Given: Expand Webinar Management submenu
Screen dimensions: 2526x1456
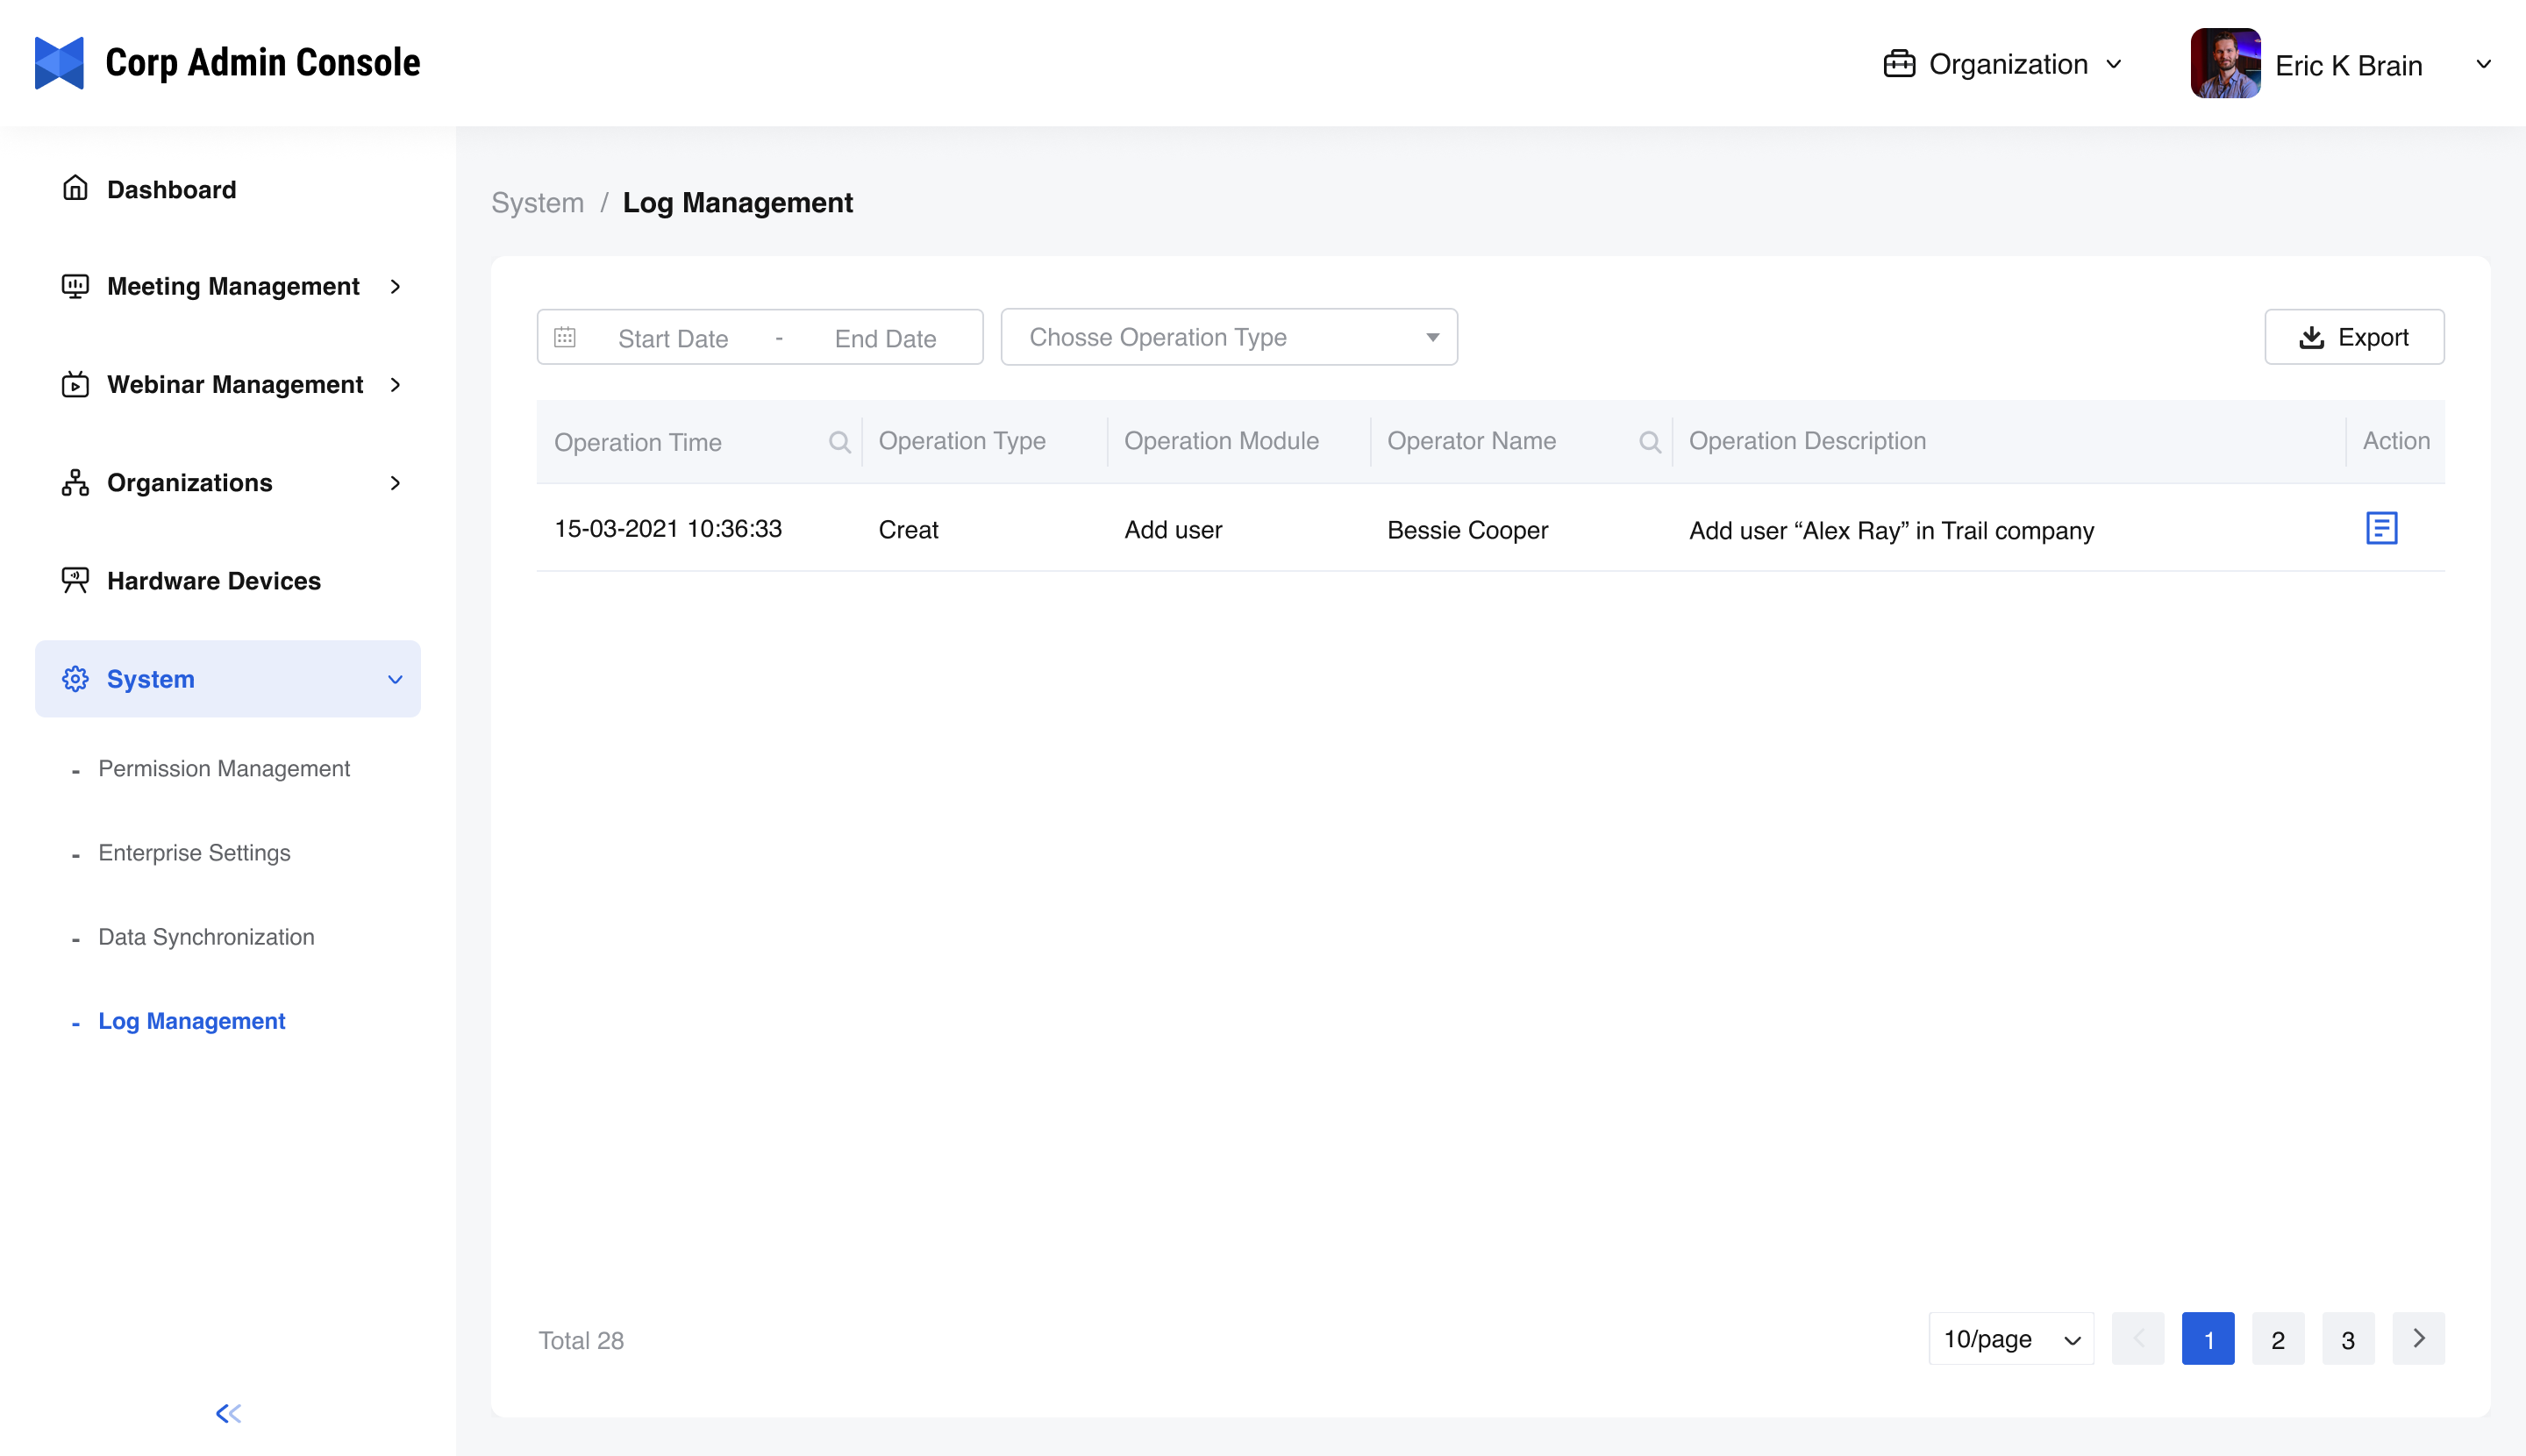Looking at the screenshot, I should pyautogui.click(x=234, y=385).
